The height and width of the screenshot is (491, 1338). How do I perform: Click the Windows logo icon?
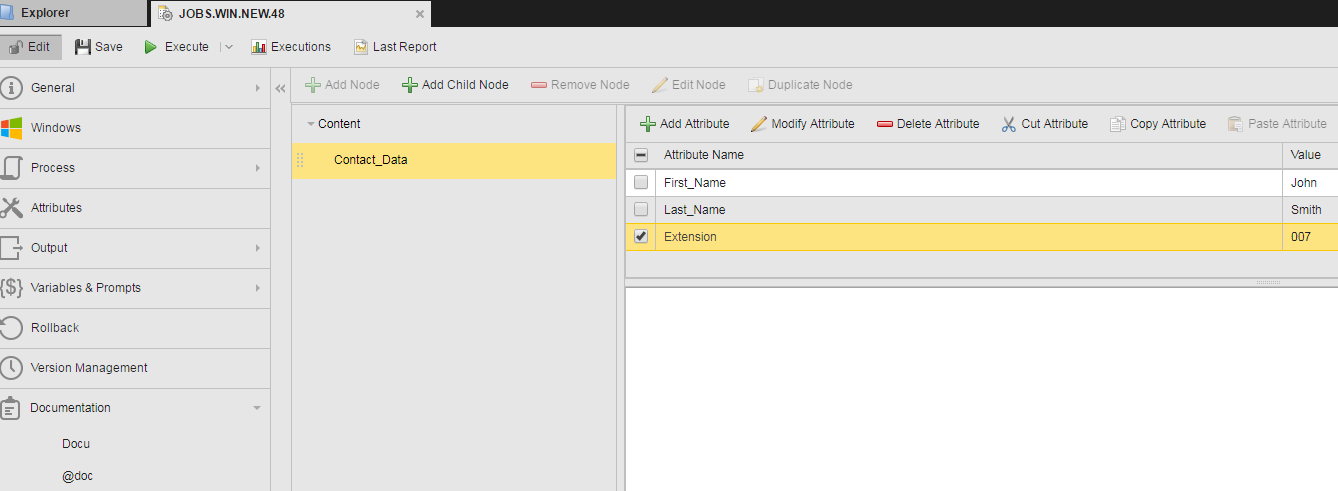[x=12, y=128]
